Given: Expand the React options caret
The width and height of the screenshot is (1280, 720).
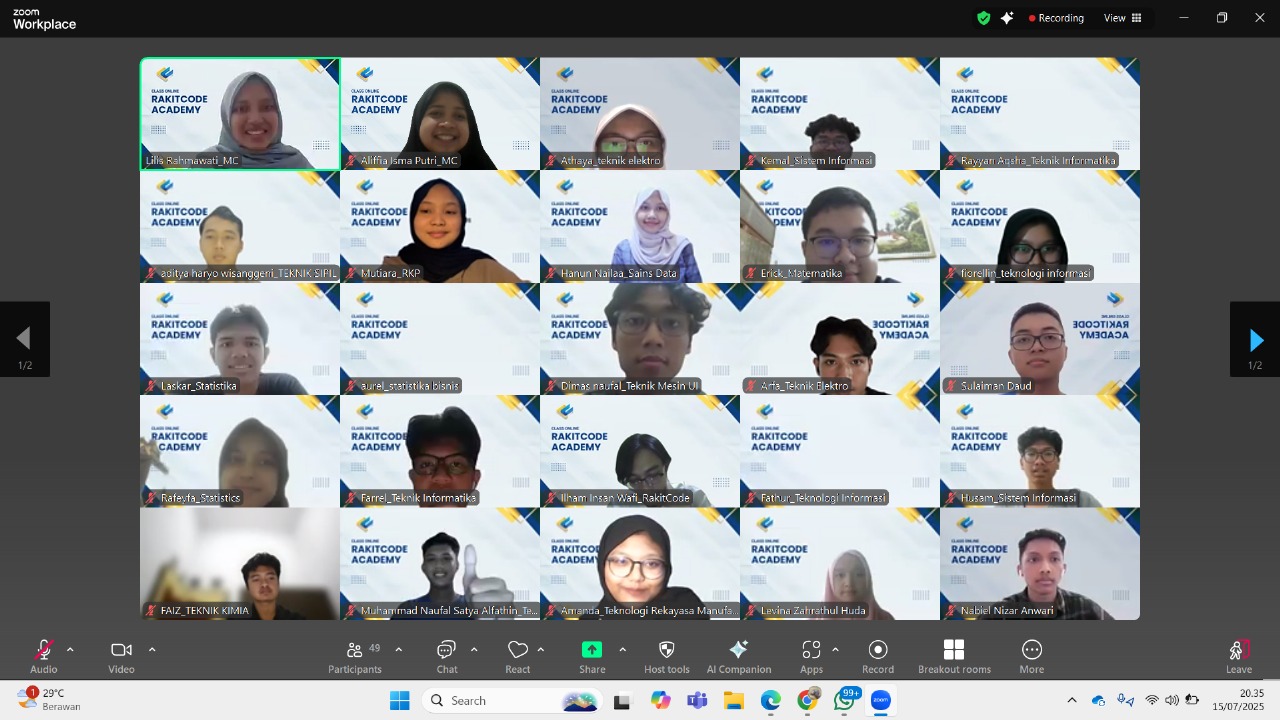Looking at the screenshot, I should point(541,650).
